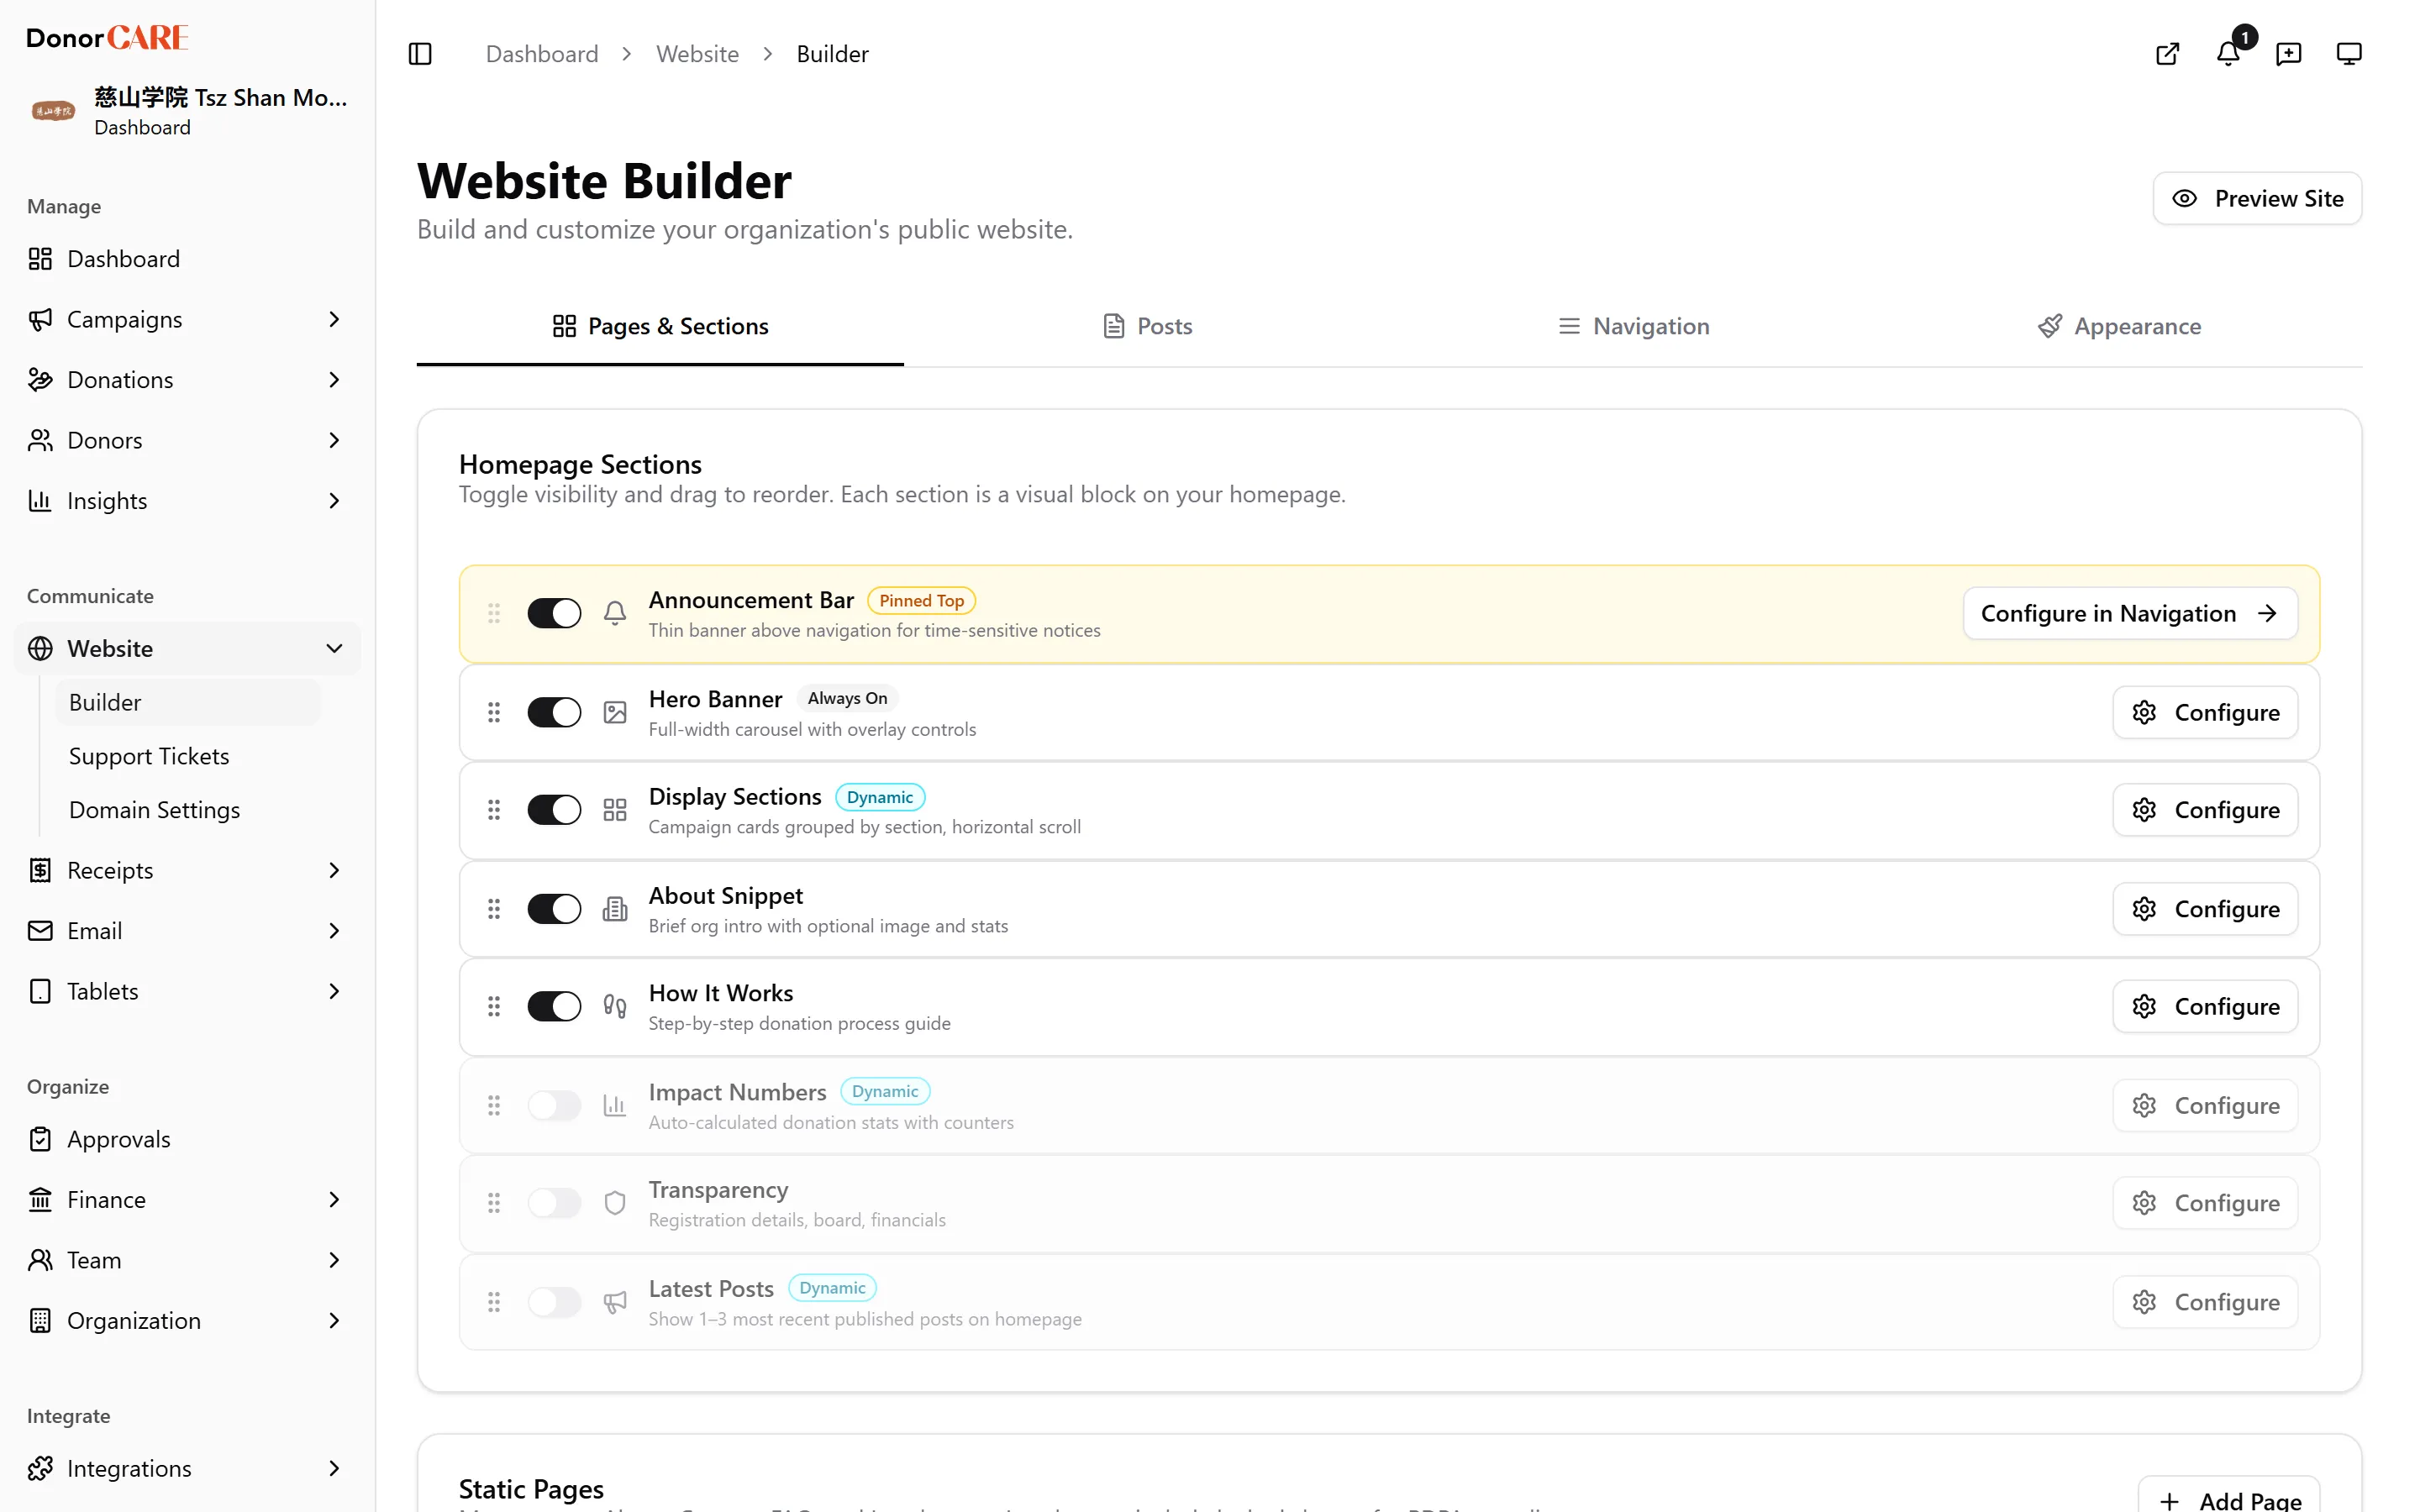Image resolution: width=2420 pixels, height=1512 pixels.
Task: Open notifications bell with badge
Action: (x=2228, y=54)
